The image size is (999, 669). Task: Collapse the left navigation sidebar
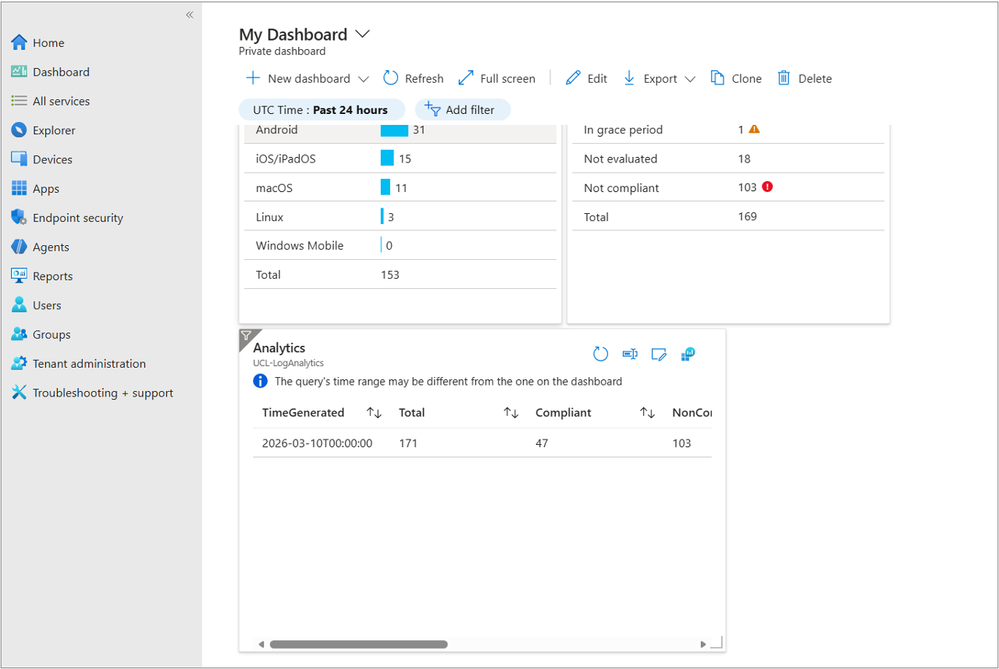tap(189, 15)
